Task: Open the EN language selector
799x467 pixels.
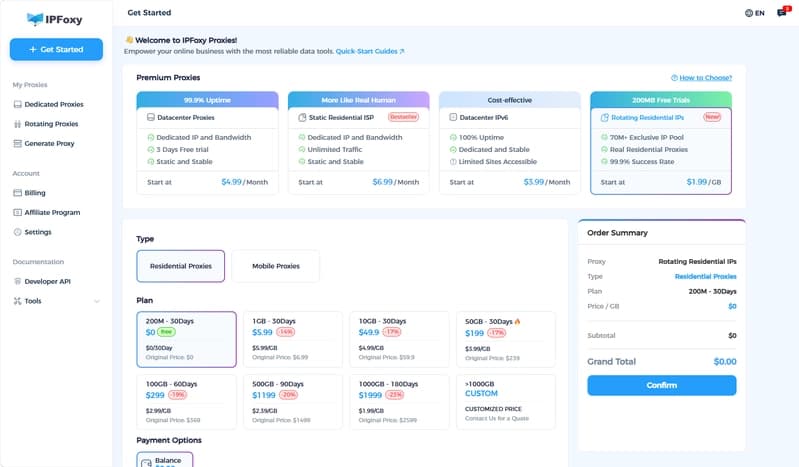Action: [x=755, y=13]
